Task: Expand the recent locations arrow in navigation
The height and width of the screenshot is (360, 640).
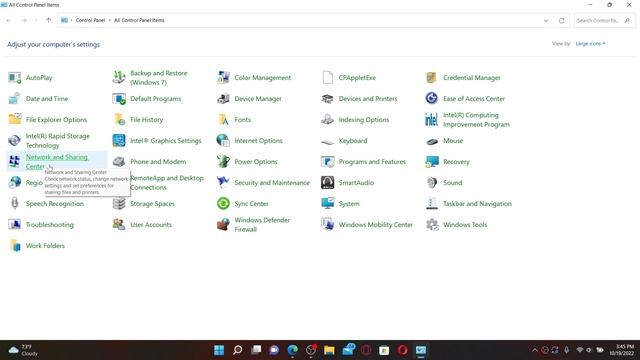Action: (36, 20)
